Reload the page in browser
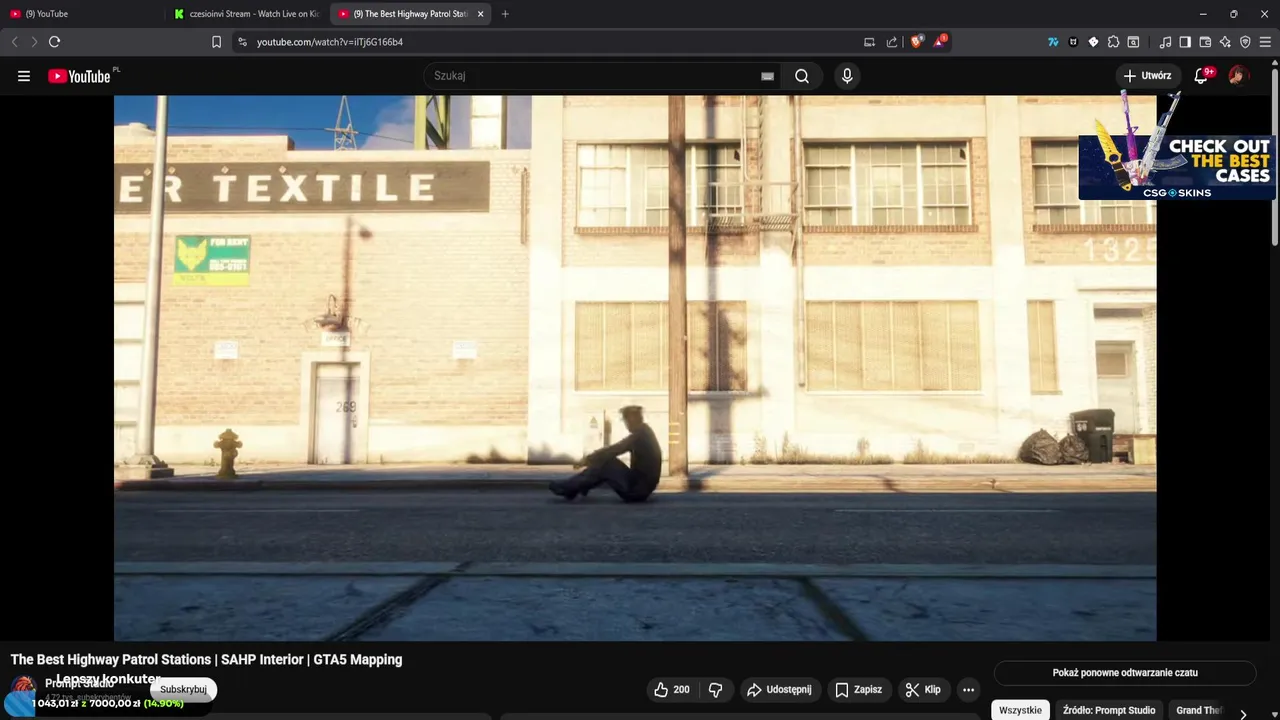The width and height of the screenshot is (1280, 720). pyautogui.click(x=54, y=42)
